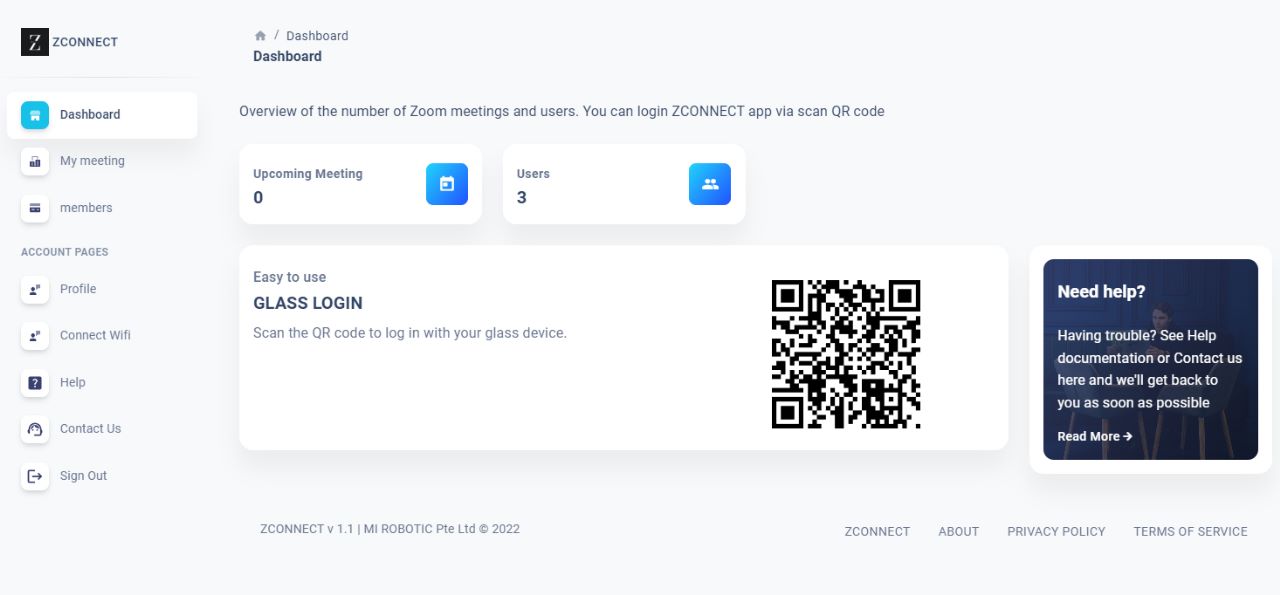Click the My meeting sidebar icon
The width and height of the screenshot is (1280, 595).
pyautogui.click(x=35, y=161)
